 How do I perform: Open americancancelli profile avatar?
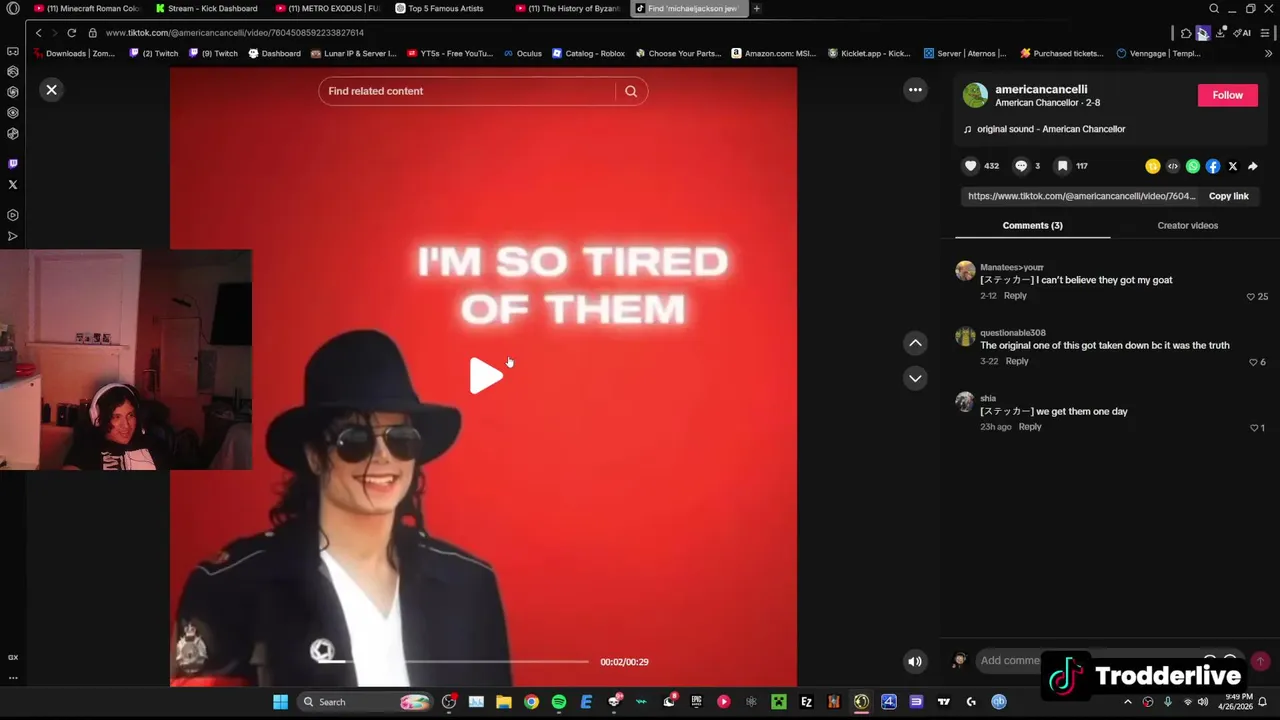(x=975, y=95)
